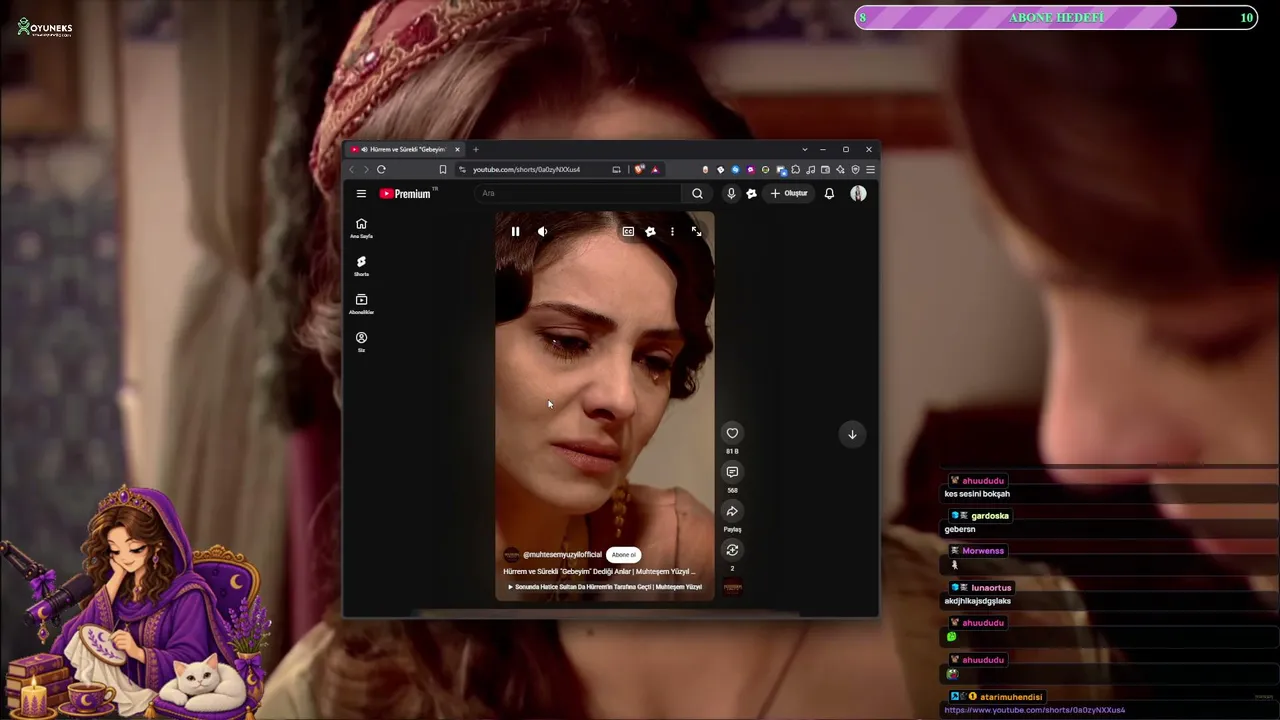Cast or pop out media from the address bar
The image size is (1280, 720).
pyautogui.click(x=616, y=170)
